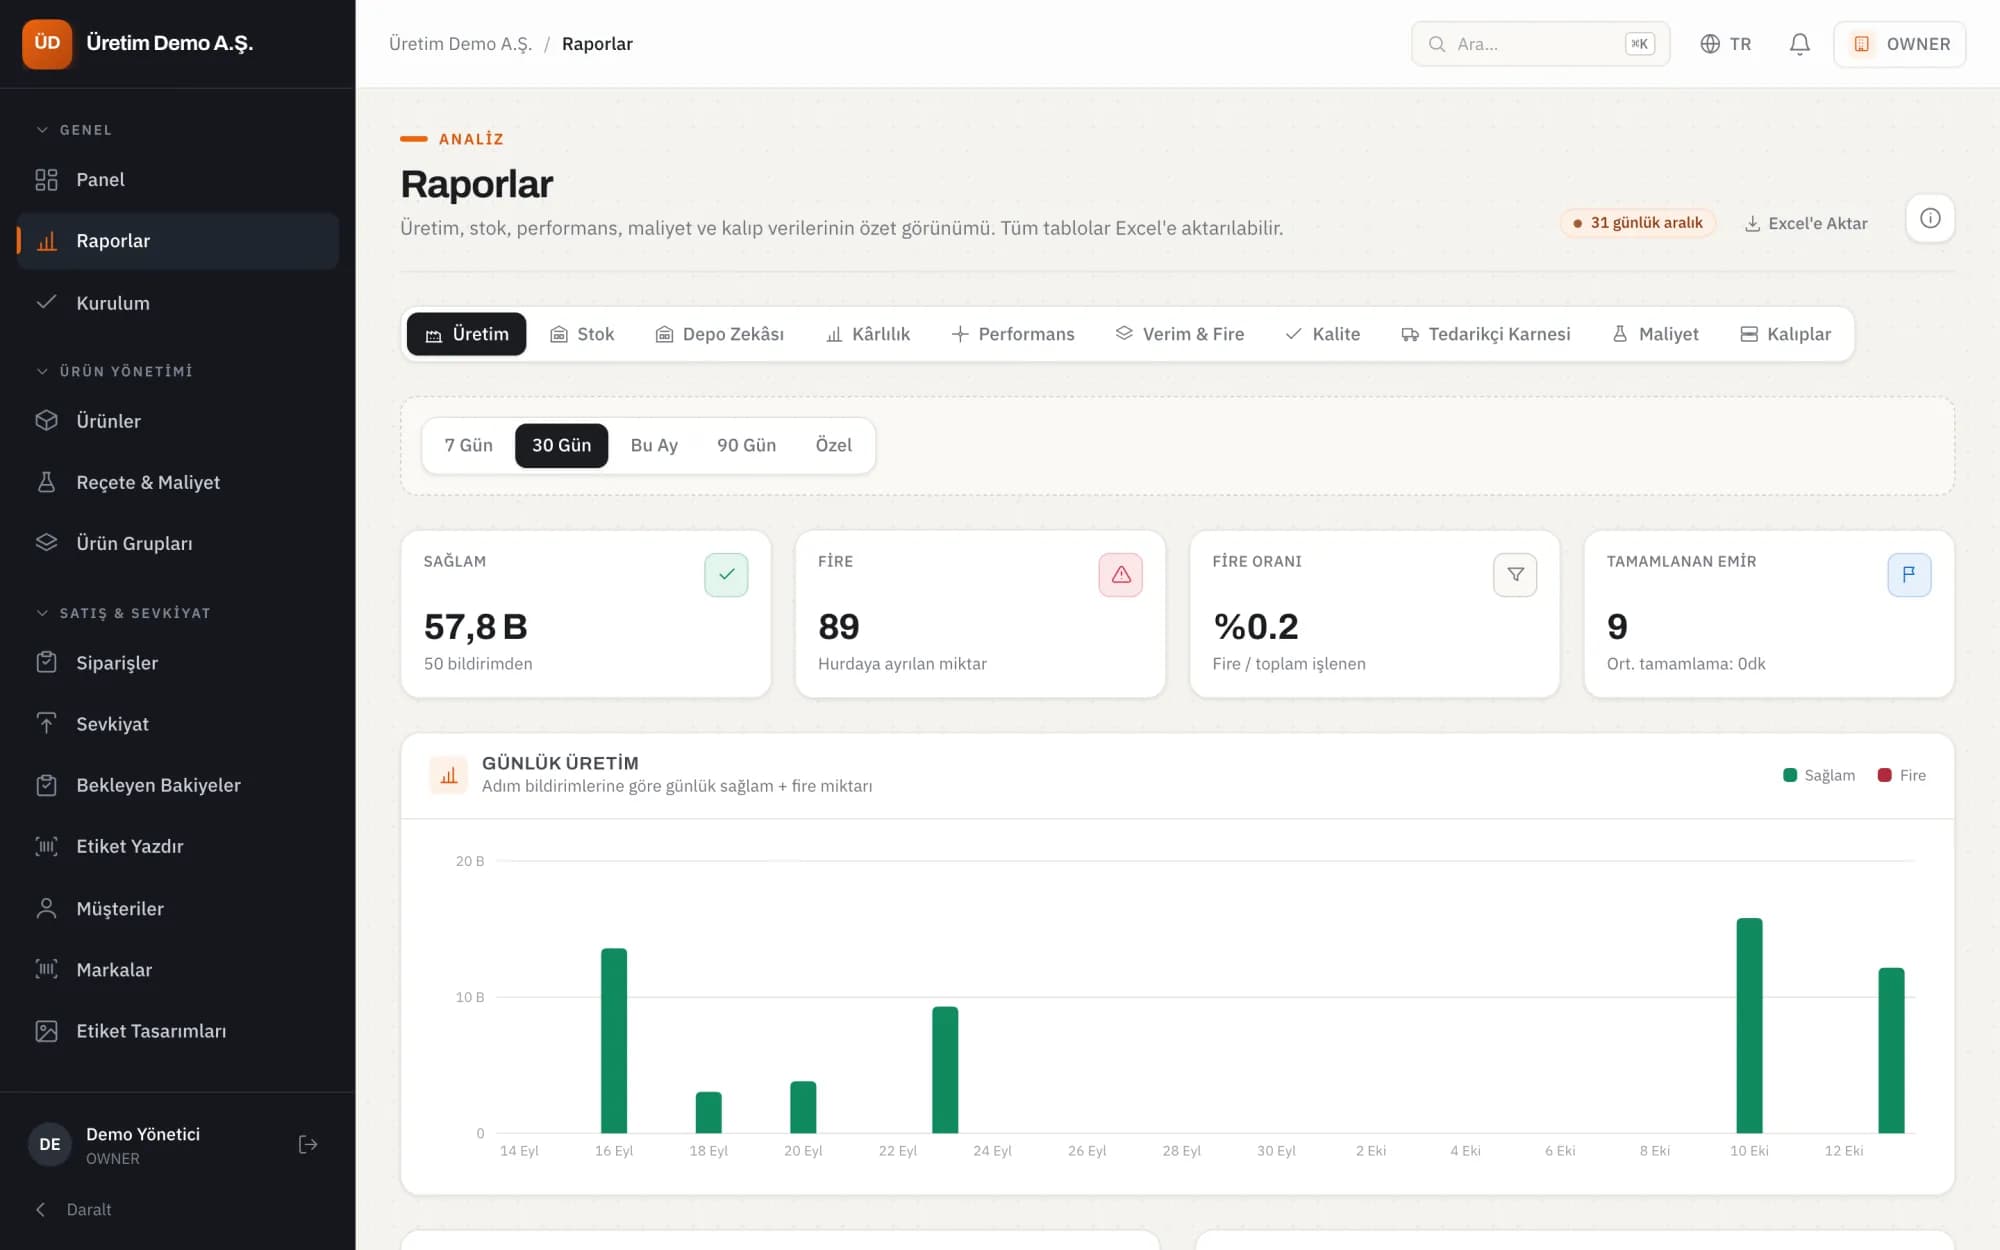Click Üretim Demo A.Ş. breadcrumb link

pos(460,44)
